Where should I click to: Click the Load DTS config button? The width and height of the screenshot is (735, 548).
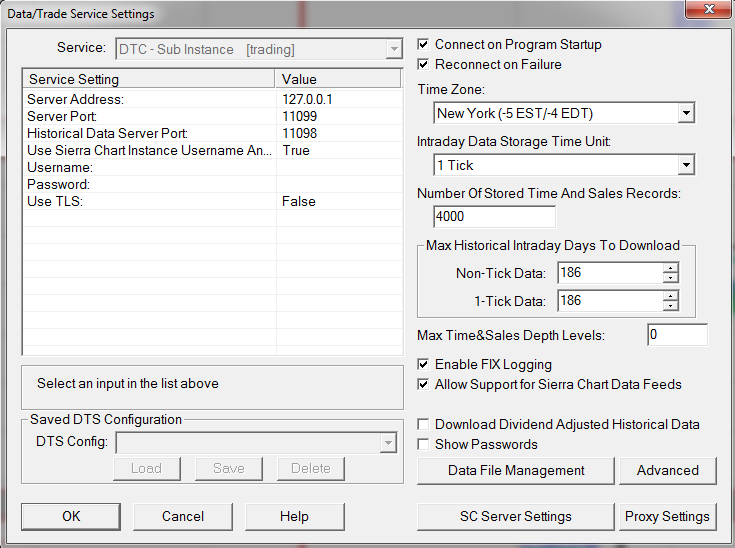[x=147, y=469]
